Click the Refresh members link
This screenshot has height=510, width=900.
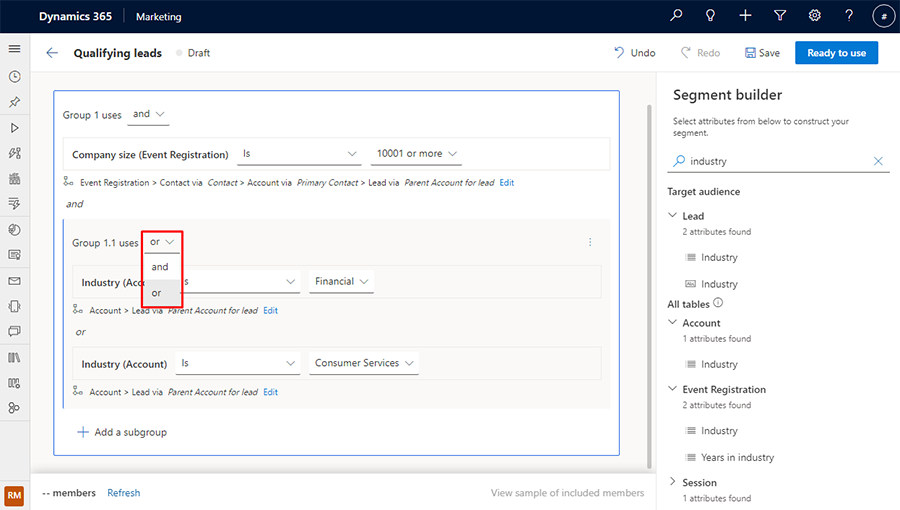[124, 493]
